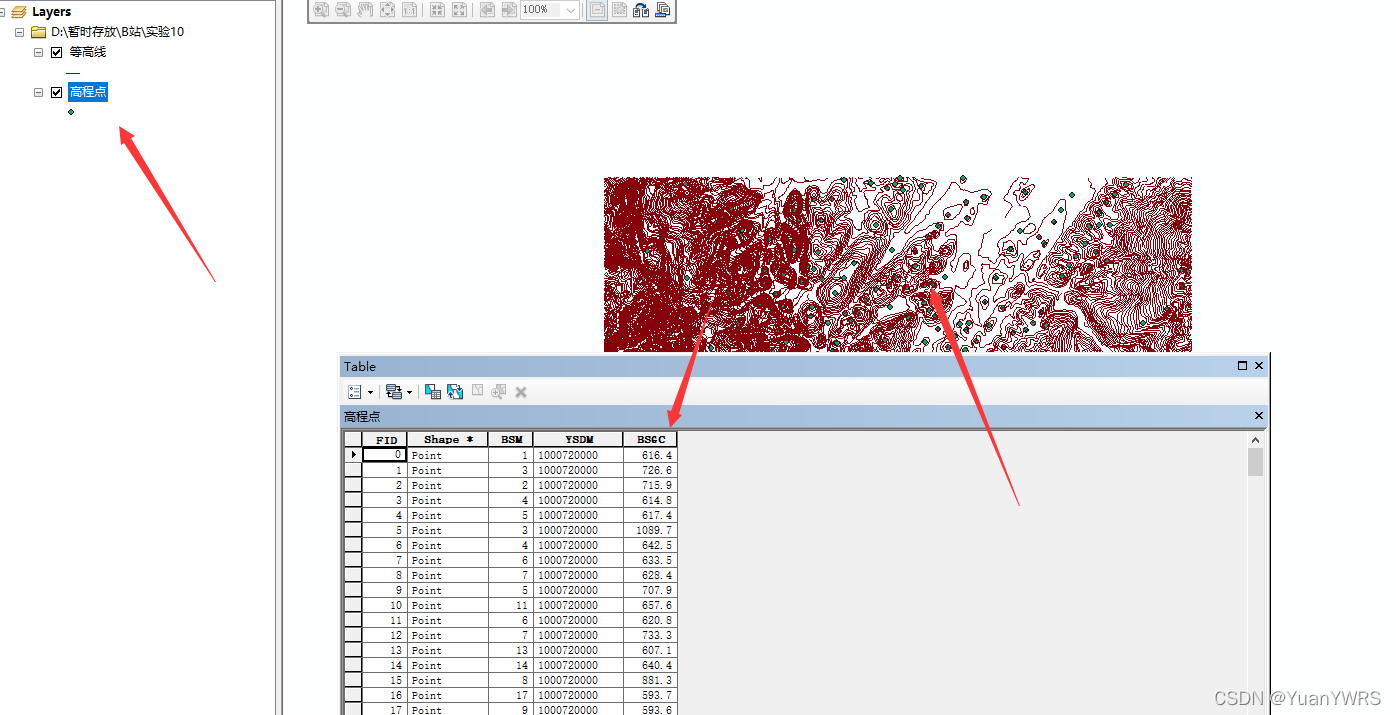The height and width of the screenshot is (715, 1396).
Task: Click BSGC cell with value 607.1
Action: click(x=650, y=650)
